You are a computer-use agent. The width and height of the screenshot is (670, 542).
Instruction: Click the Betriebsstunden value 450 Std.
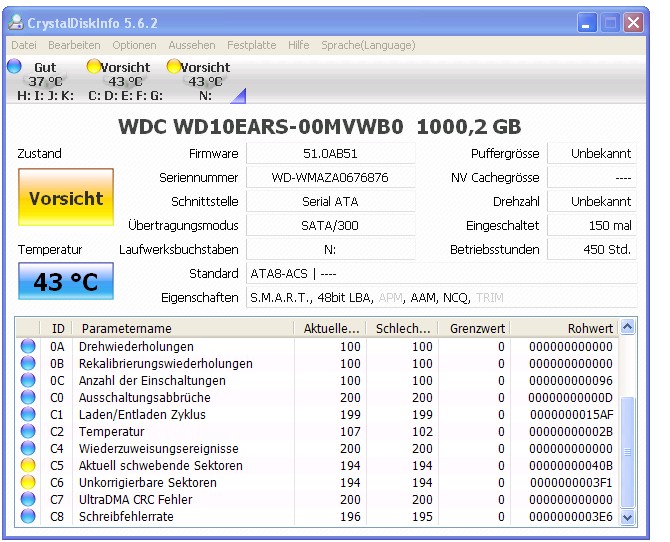click(592, 249)
